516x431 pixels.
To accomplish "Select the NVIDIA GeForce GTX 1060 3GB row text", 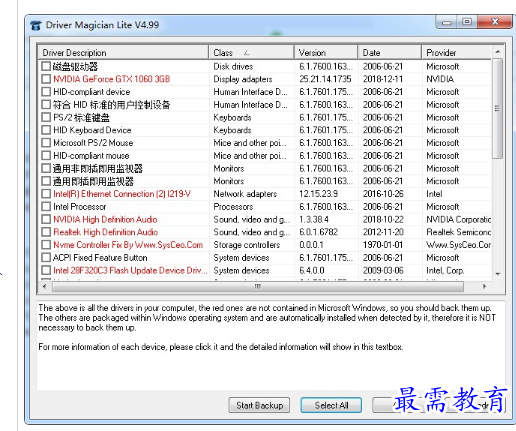I will point(112,79).
